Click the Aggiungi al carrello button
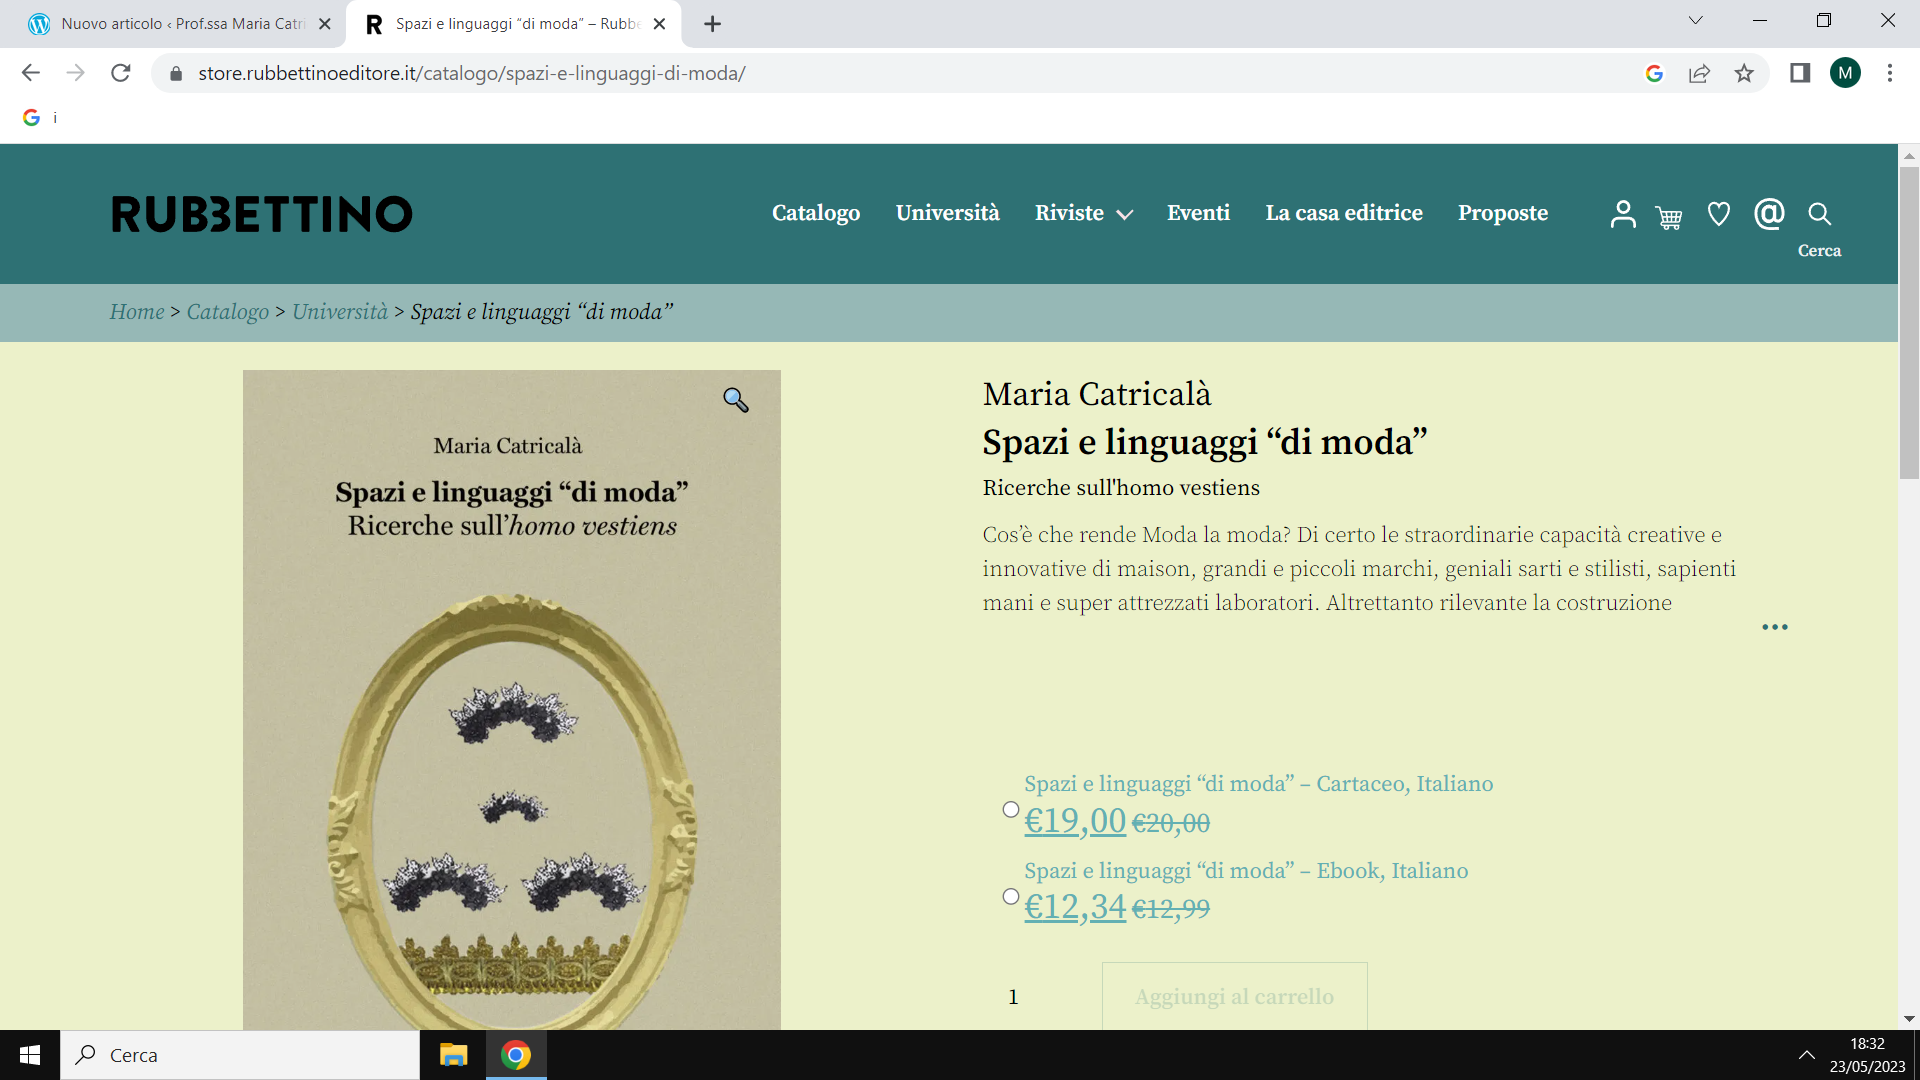The image size is (1920, 1080). click(1234, 996)
